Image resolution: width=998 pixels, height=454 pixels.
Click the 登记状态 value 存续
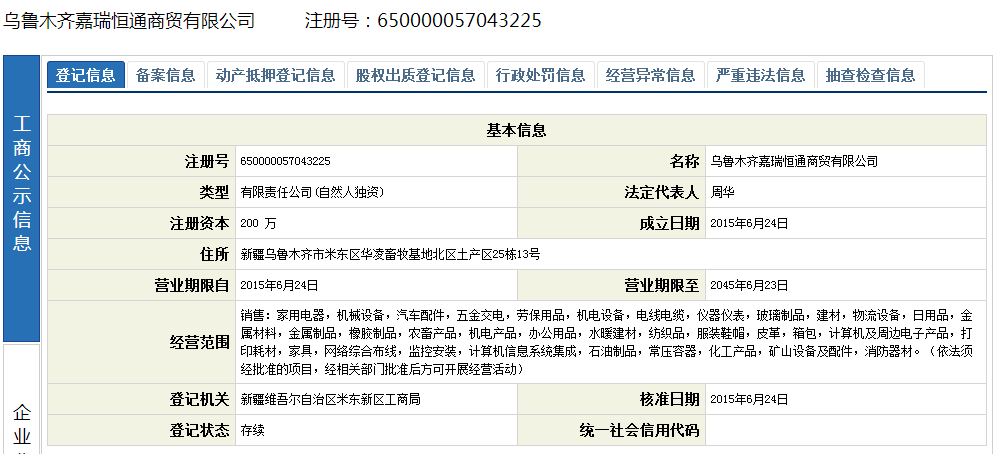252,431
